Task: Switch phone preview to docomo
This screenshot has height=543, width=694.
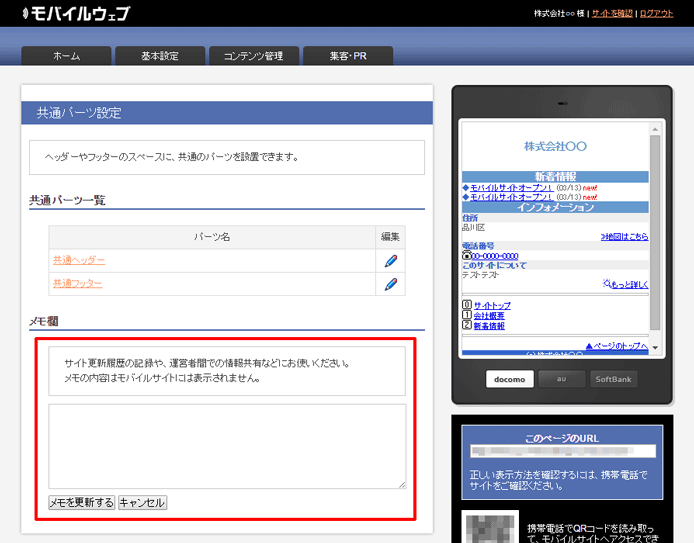Action: (x=510, y=379)
